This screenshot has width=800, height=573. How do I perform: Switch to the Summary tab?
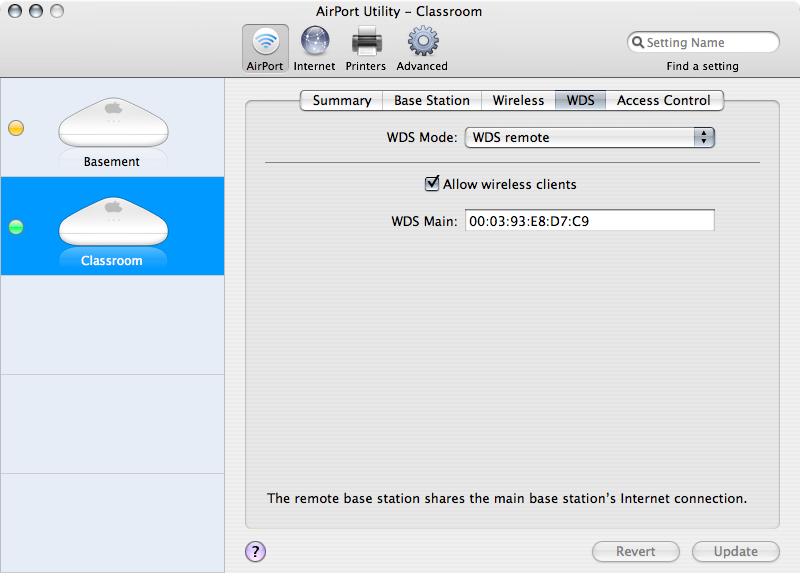coord(341,101)
